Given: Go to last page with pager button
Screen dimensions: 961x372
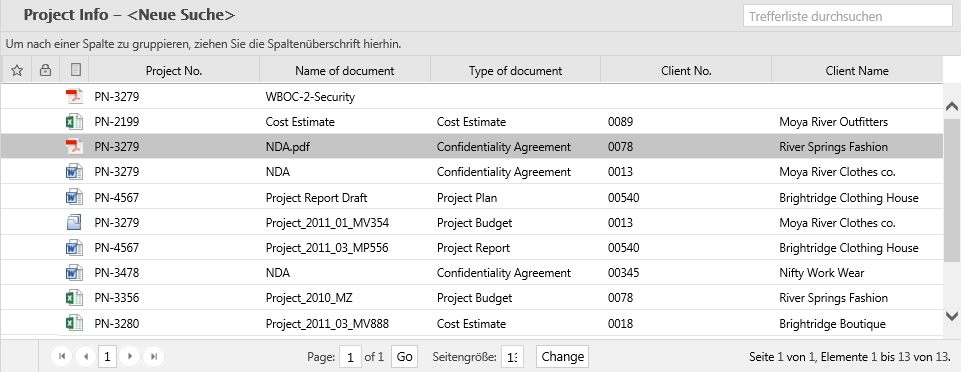Looking at the screenshot, I should tap(153, 356).
